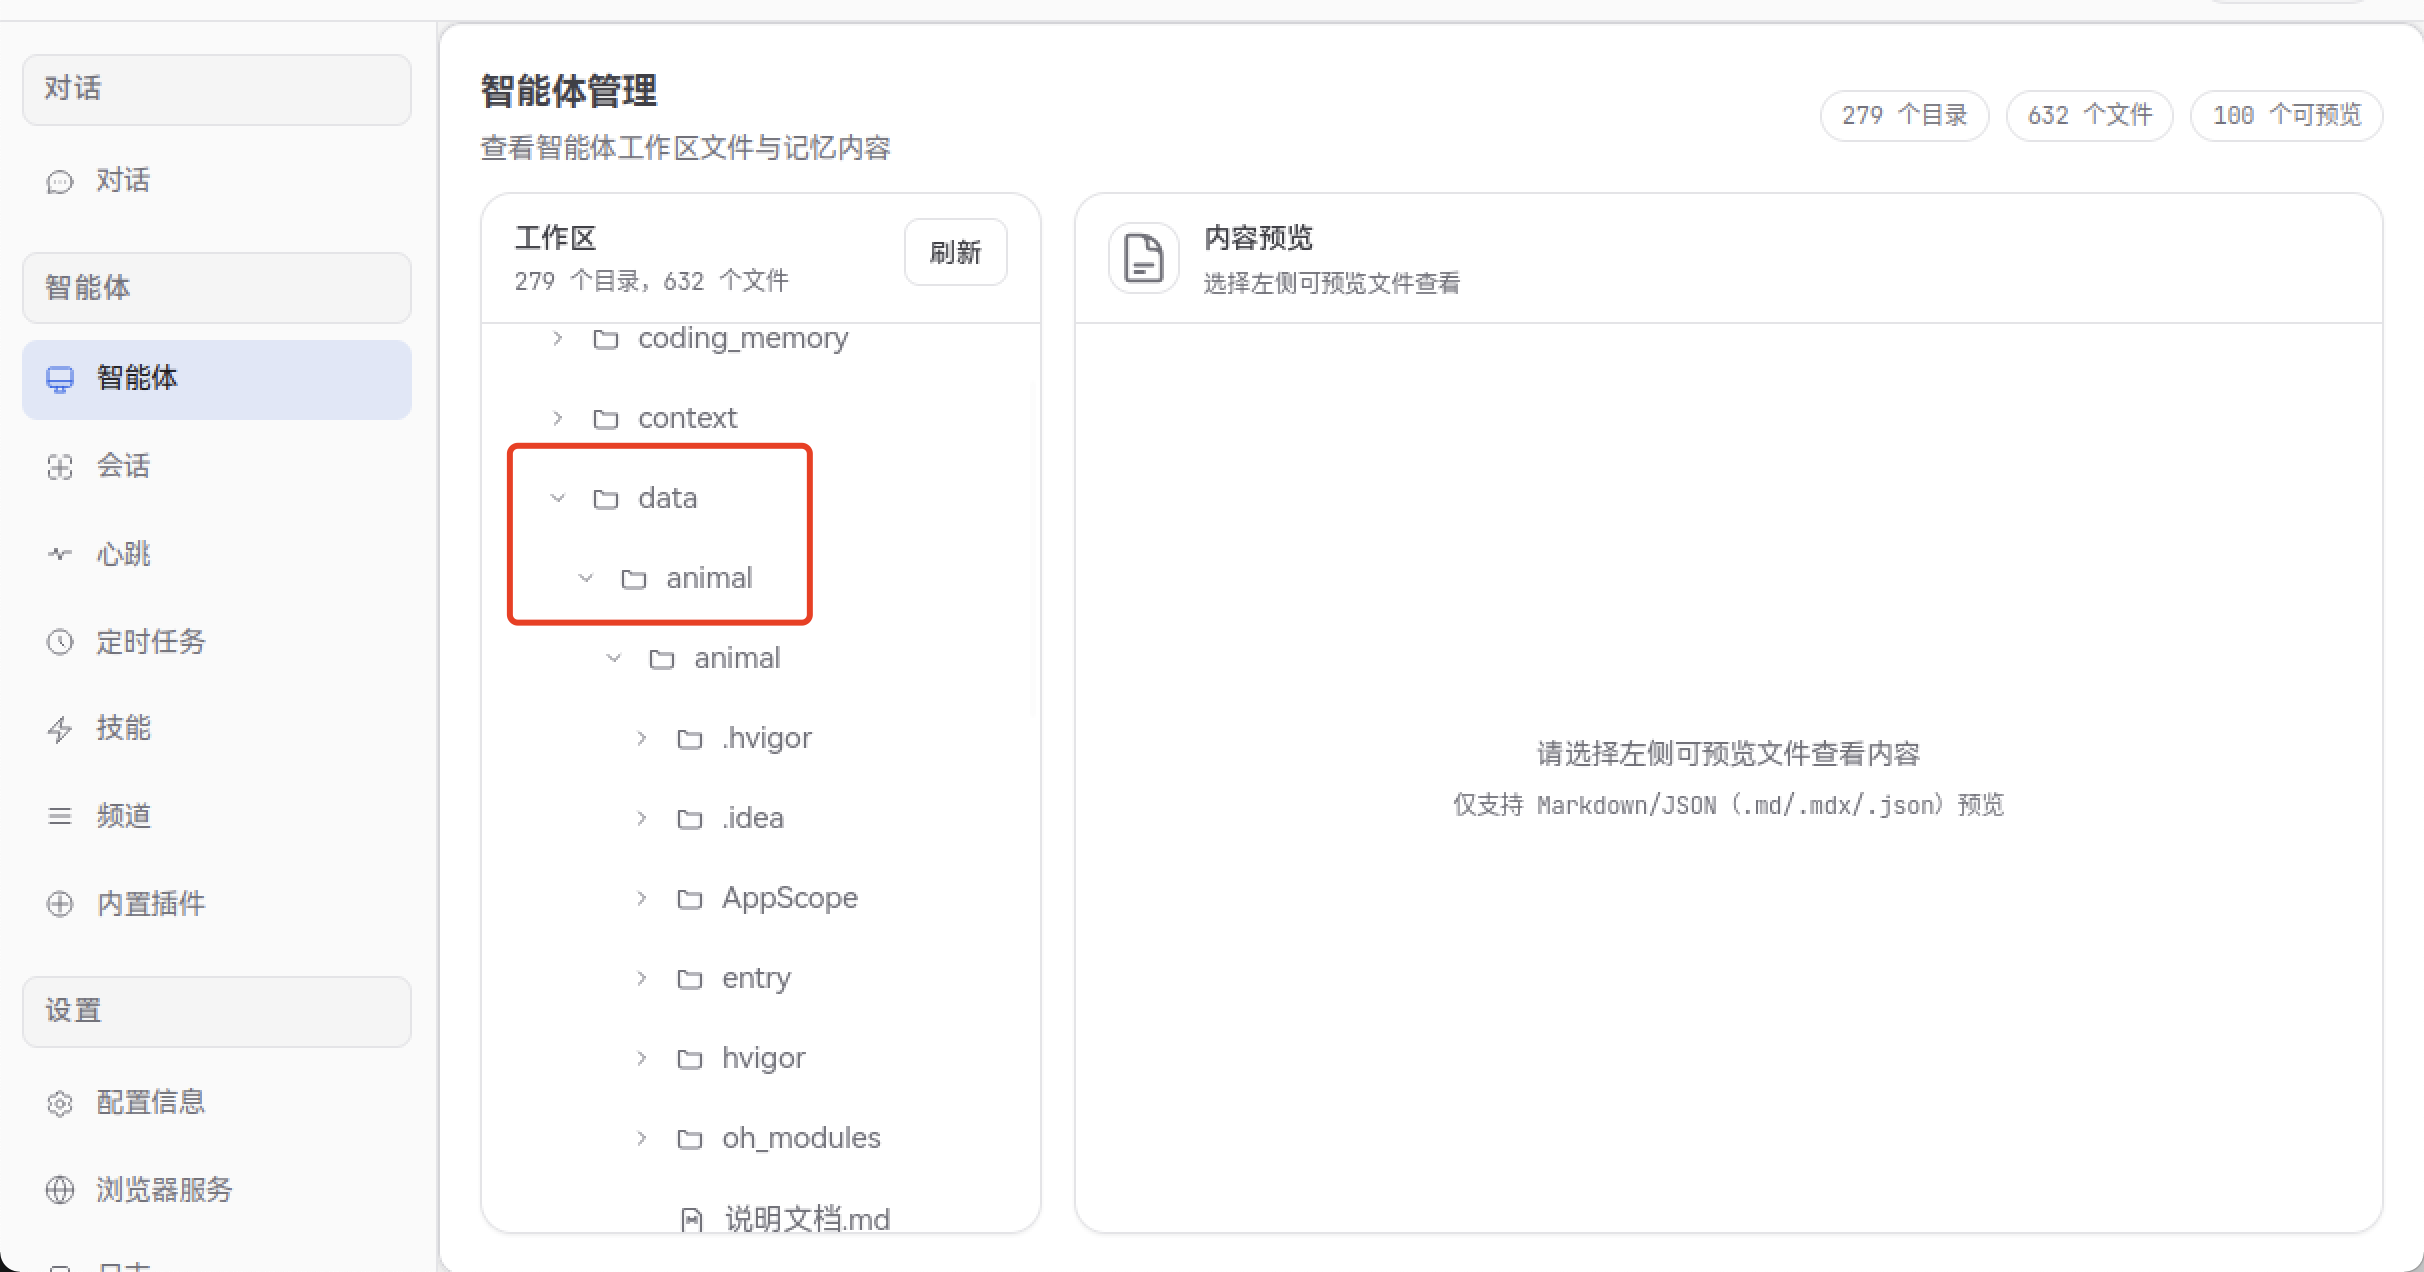Viewport: 2424px width, 1272px height.
Task: Open 频道 channels page
Action: [217, 816]
